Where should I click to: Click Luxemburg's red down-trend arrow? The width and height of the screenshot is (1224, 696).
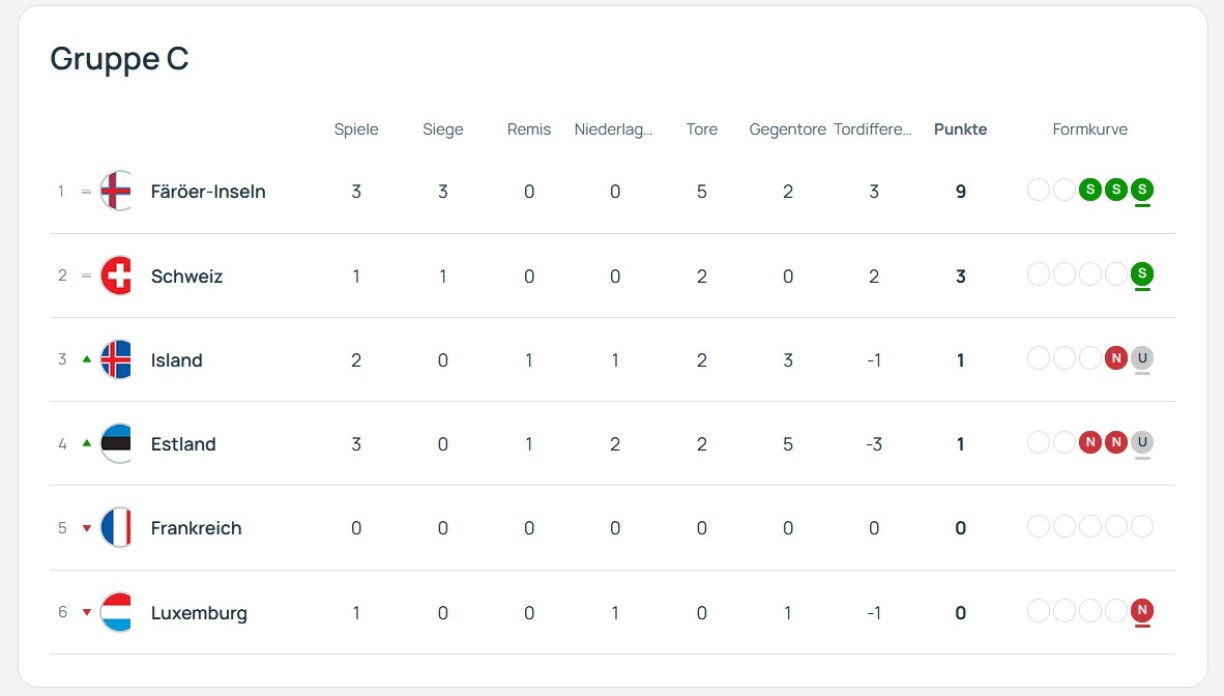coord(86,613)
